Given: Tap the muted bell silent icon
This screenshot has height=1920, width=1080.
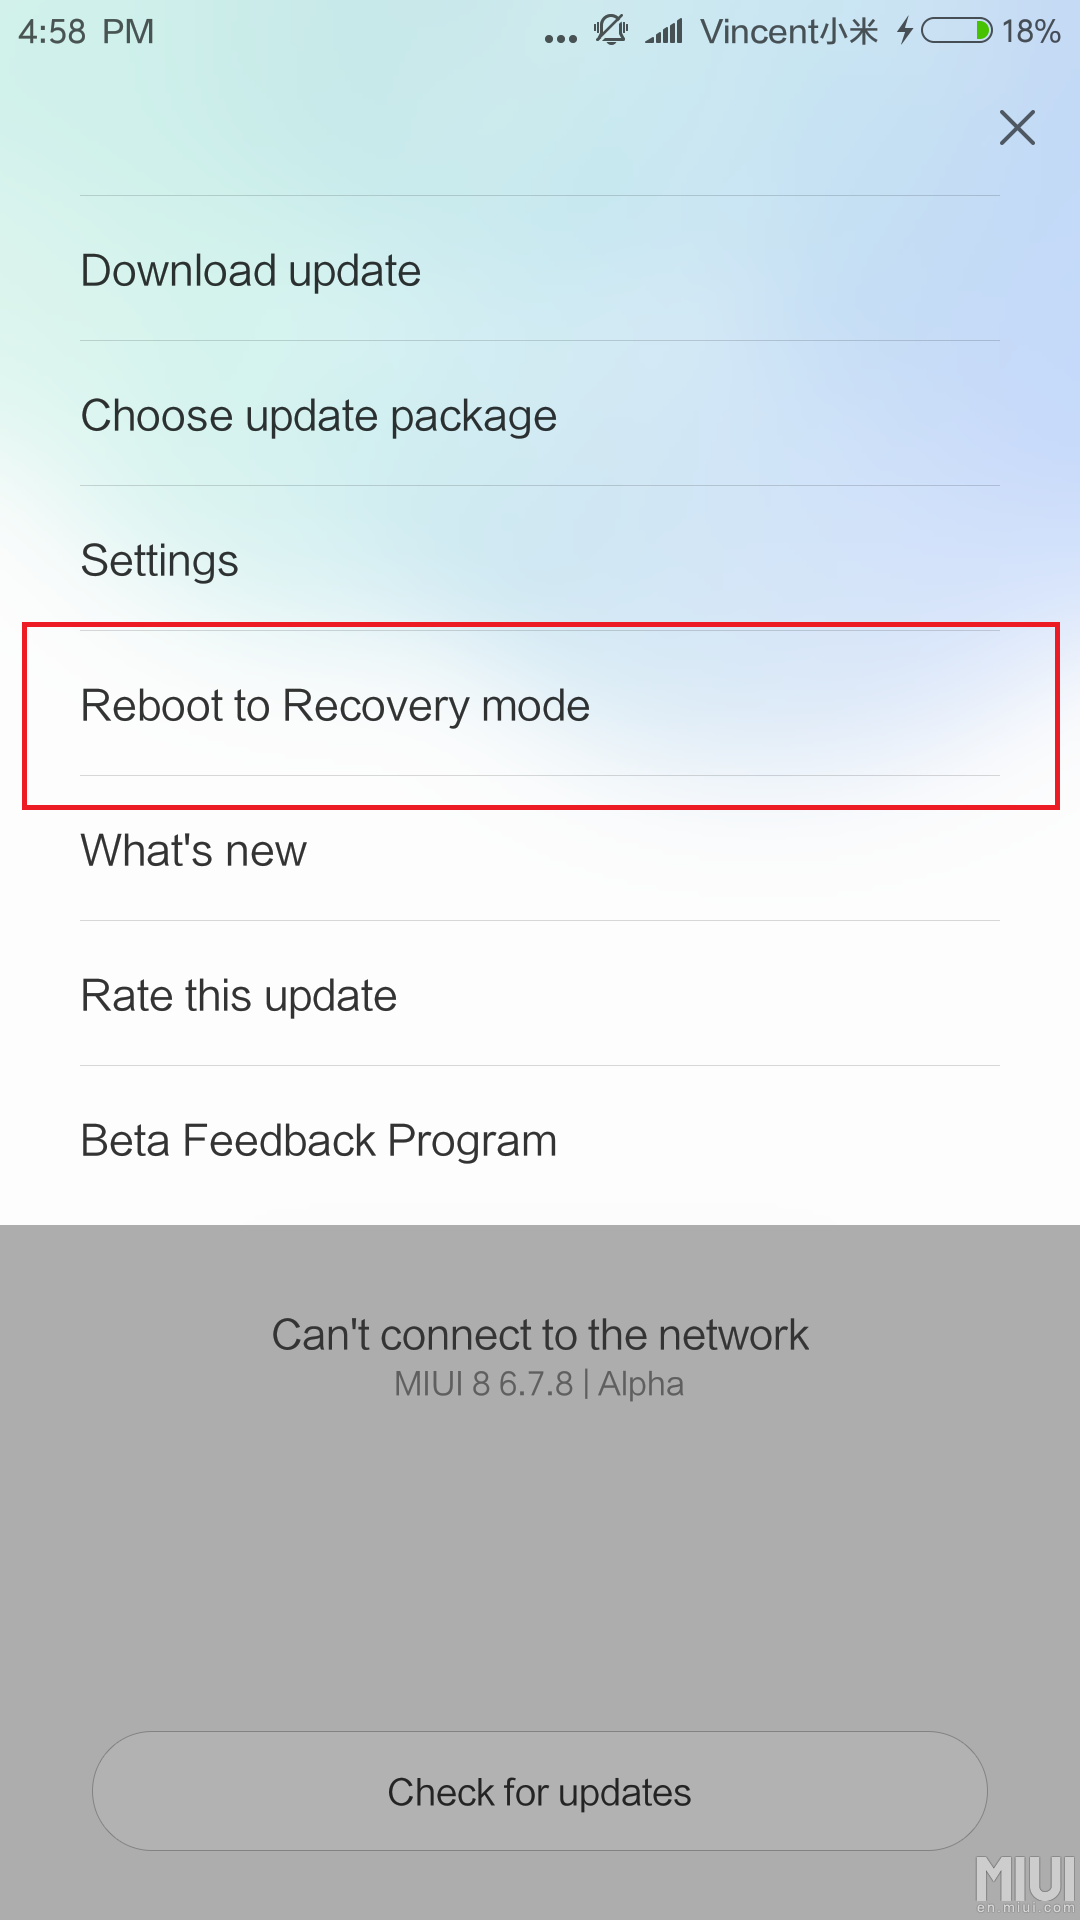Looking at the screenshot, I should point(611,31).
